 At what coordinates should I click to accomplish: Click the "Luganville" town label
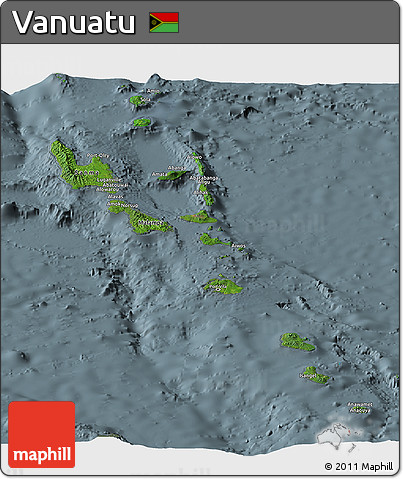click(109, 180)
